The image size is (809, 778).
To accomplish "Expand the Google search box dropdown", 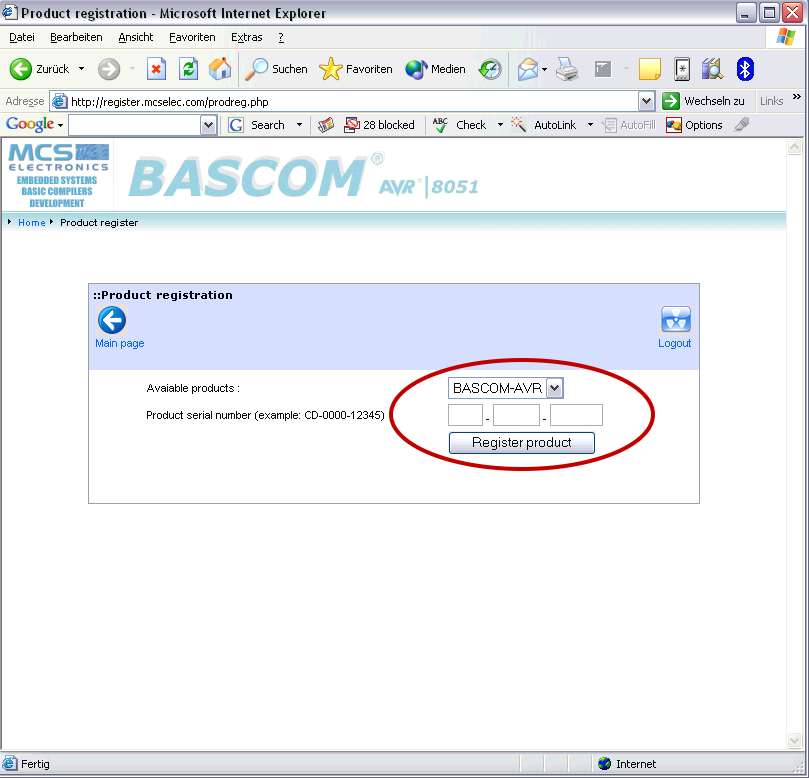I will click(x=208, y=125).
